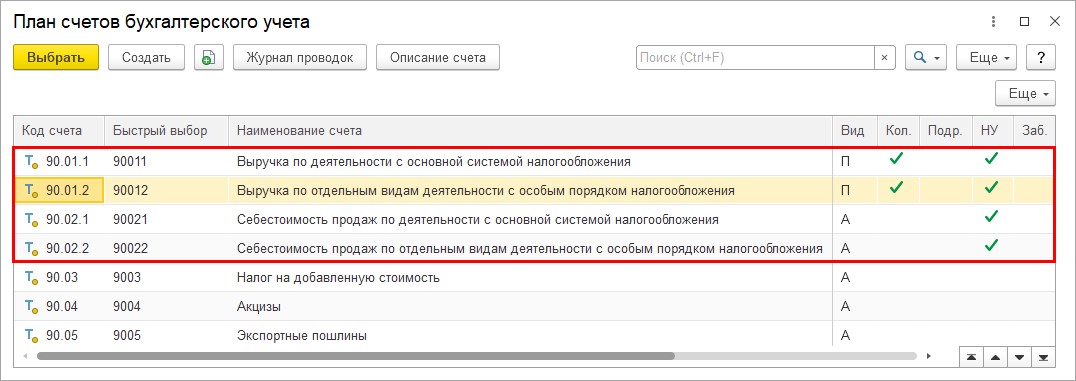Click account icon for row 90.02.2
This screenshot has width=1076, height=381.
point(32,249)
